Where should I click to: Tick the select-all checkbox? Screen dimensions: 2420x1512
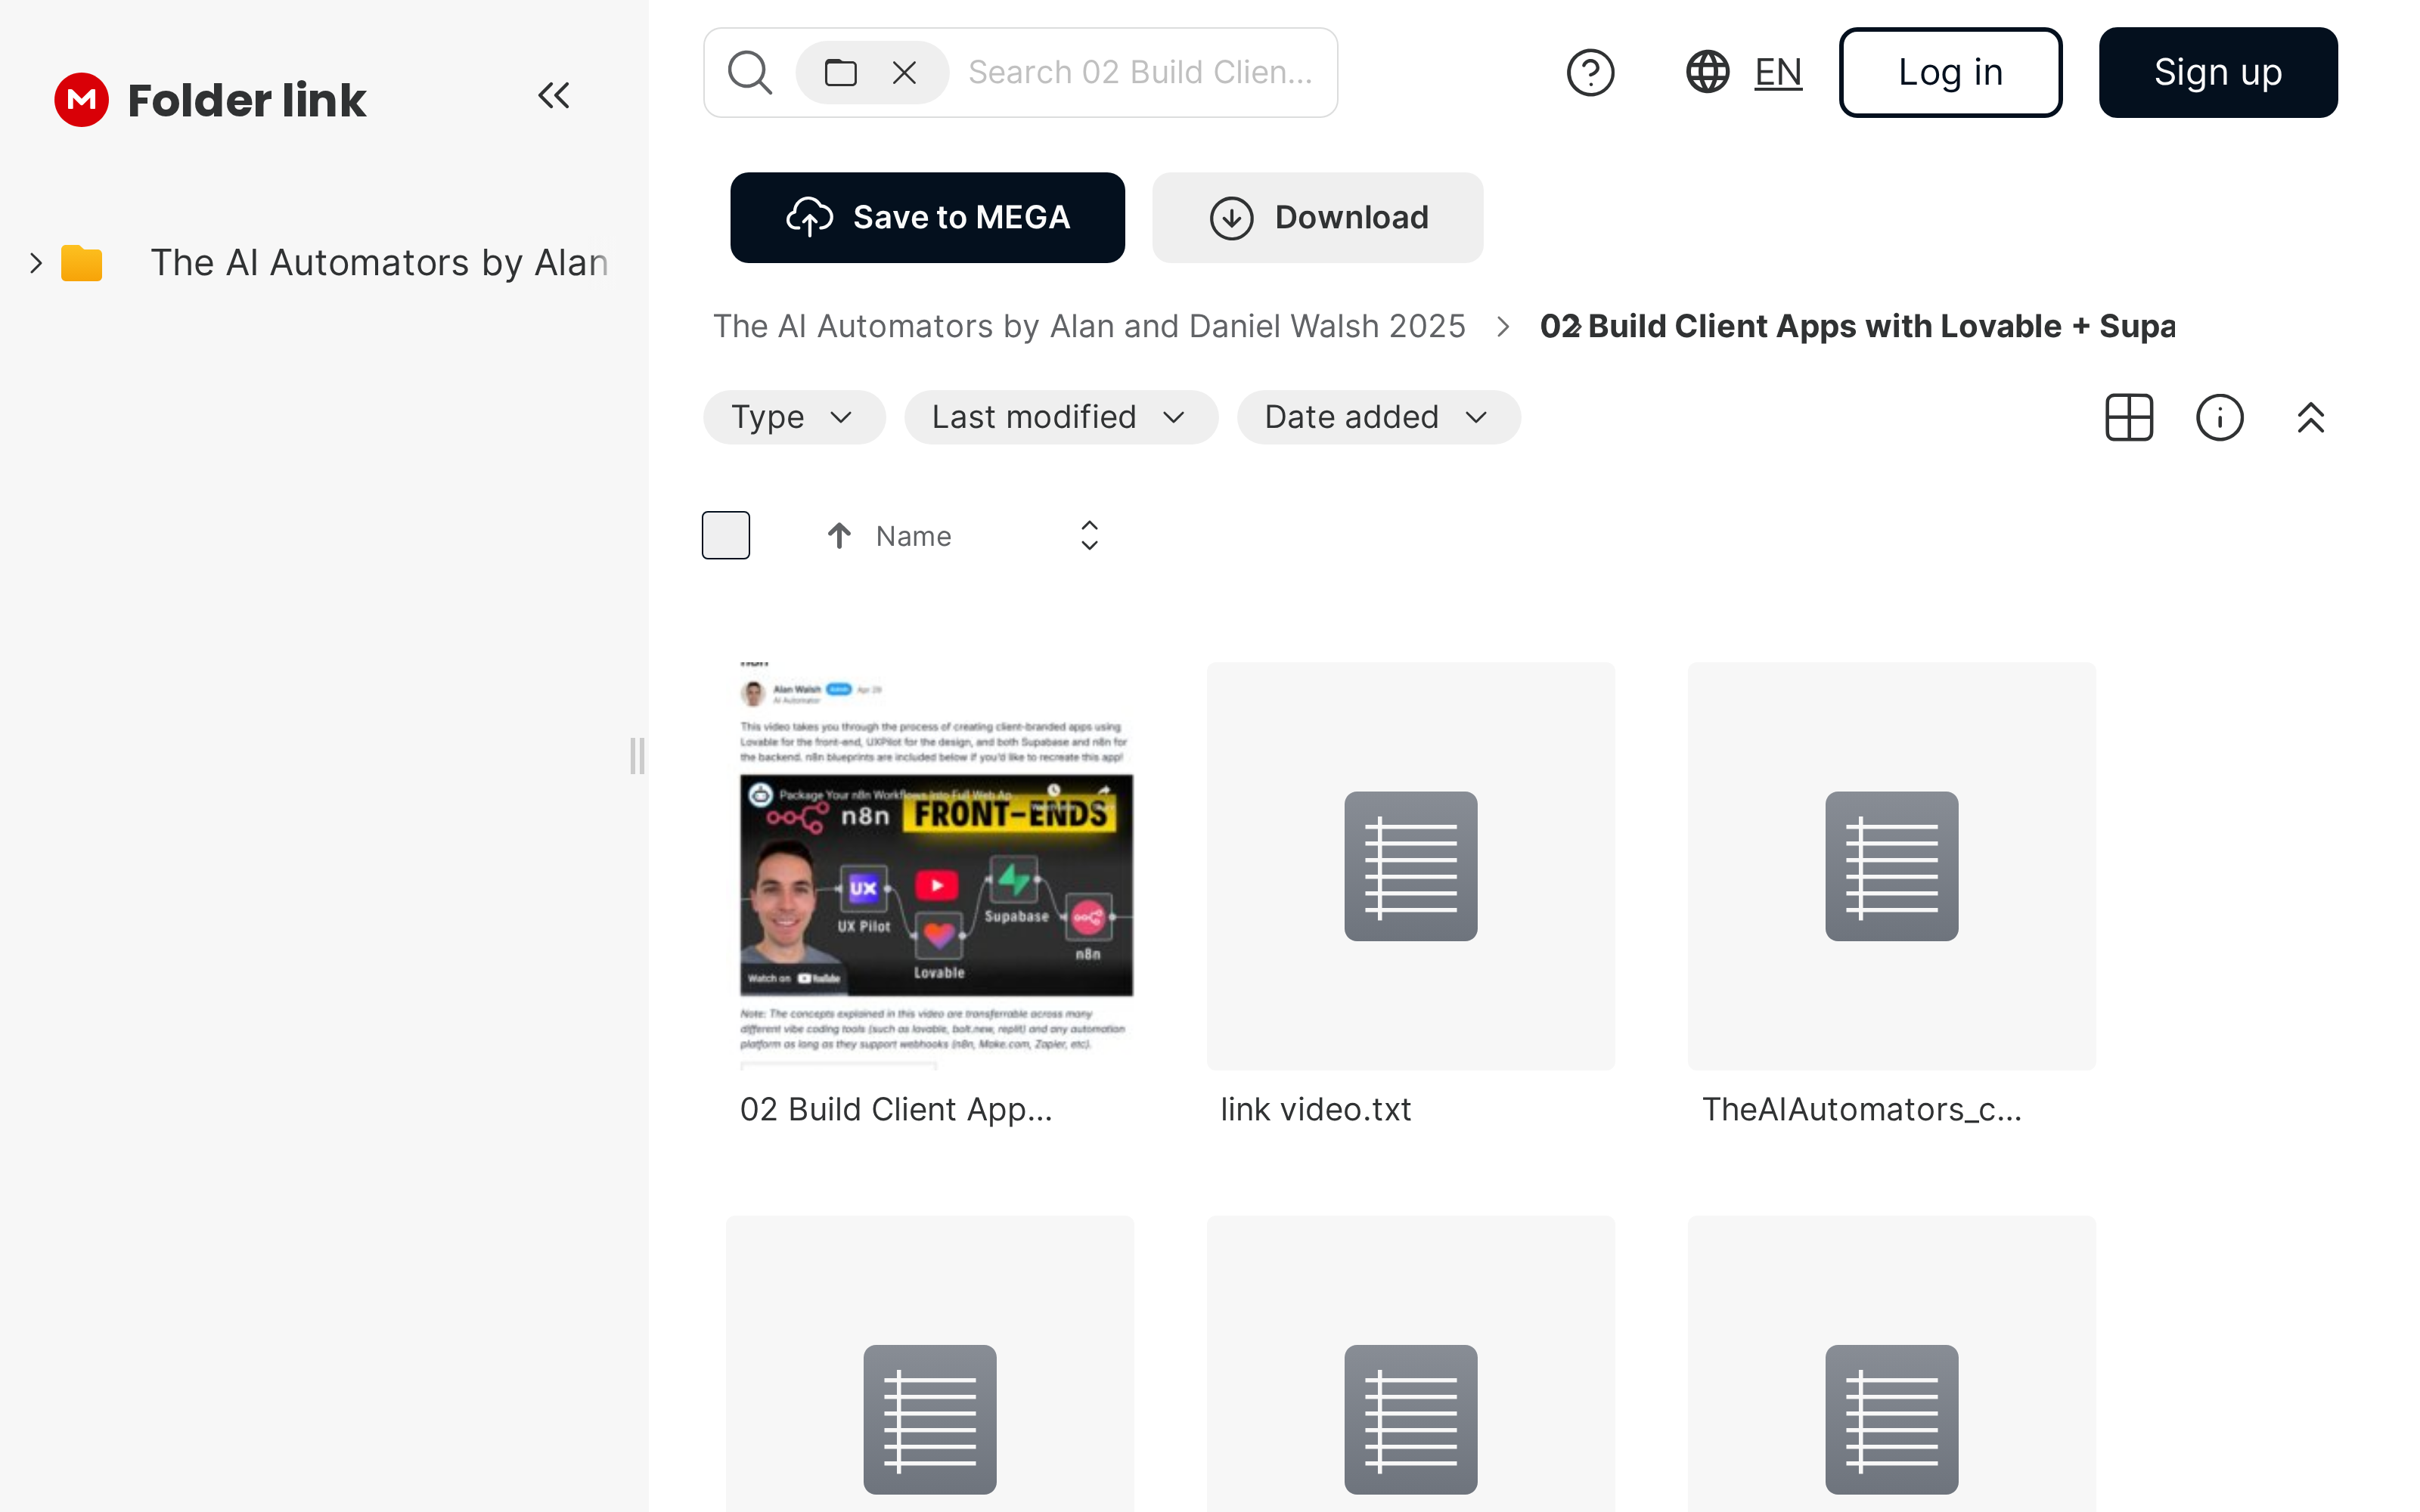point(726,535)
